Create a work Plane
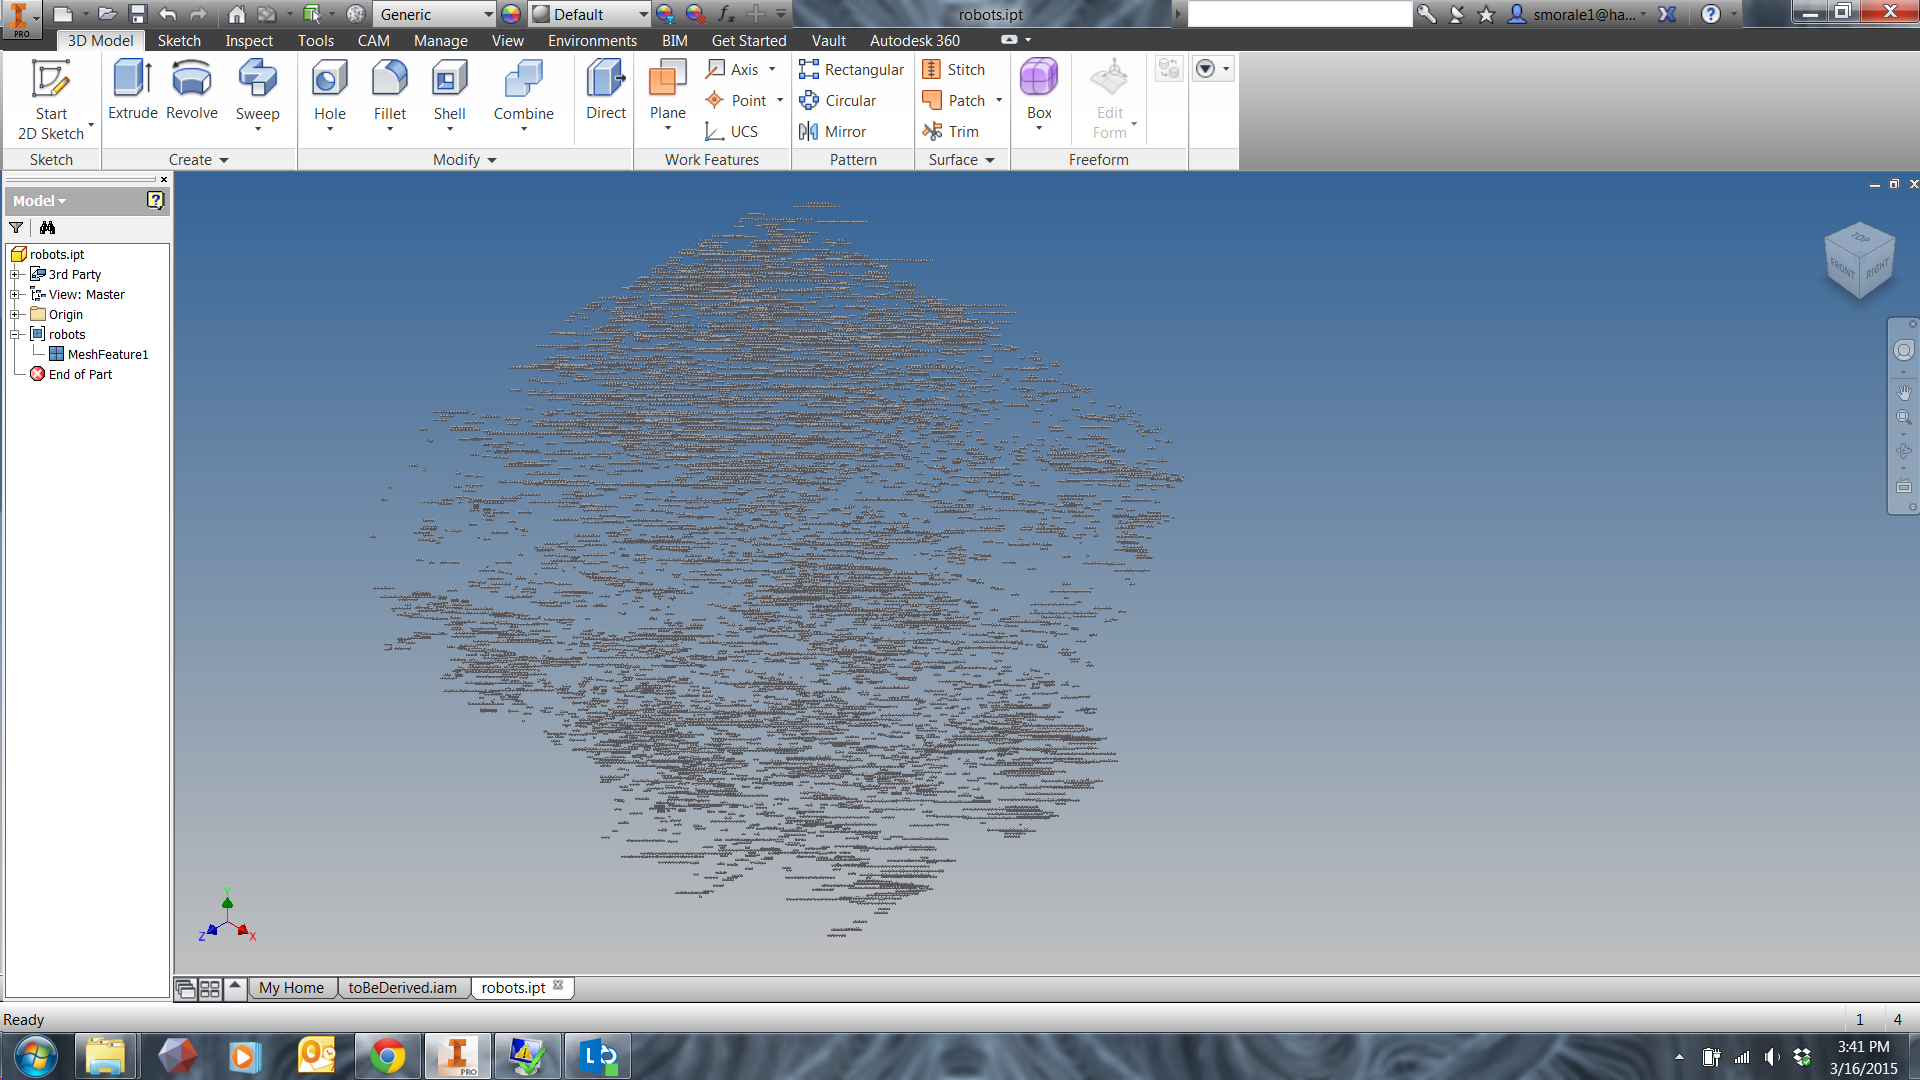 668,95
